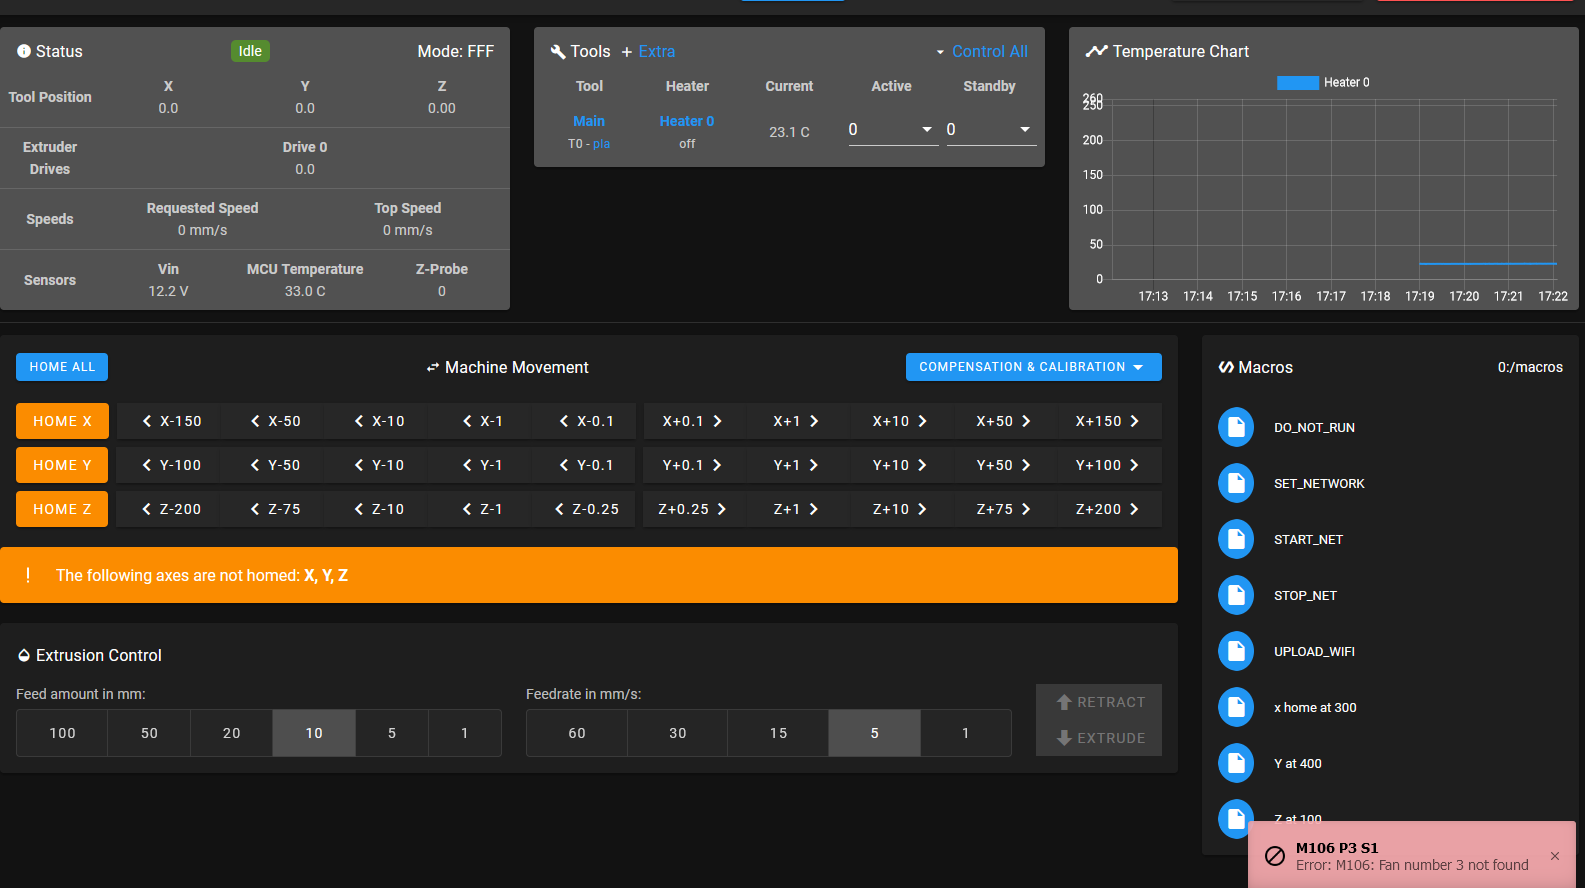Click the Extrude button
The width and height of the screenshot is (1585, 888).
[1099, 738]
